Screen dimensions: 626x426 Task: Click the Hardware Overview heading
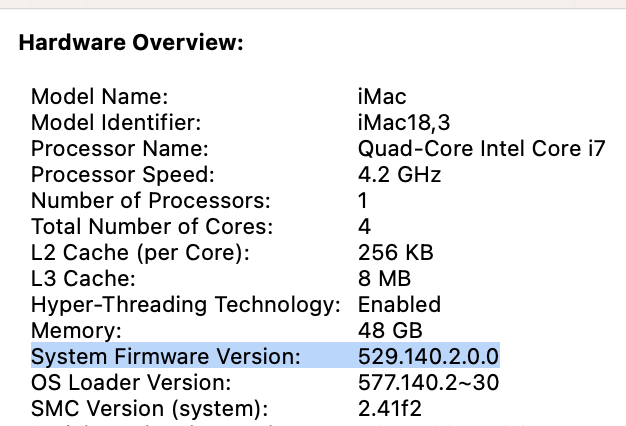click(132, 43)
